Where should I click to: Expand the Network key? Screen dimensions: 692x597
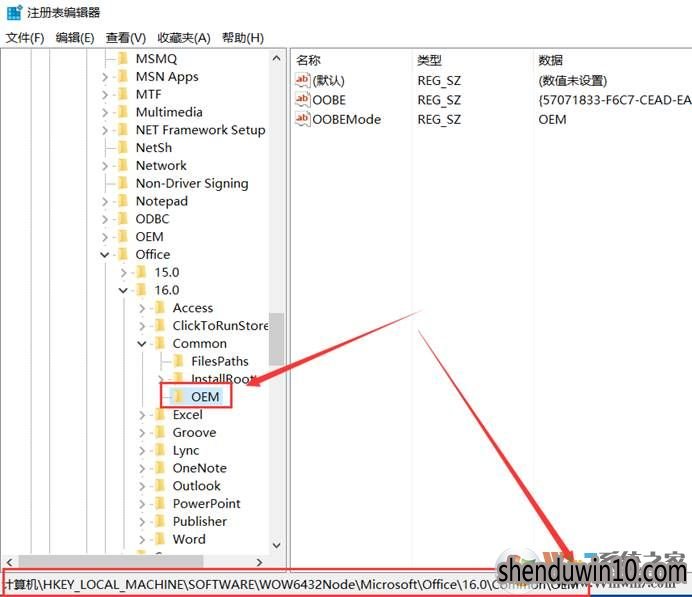105,166
